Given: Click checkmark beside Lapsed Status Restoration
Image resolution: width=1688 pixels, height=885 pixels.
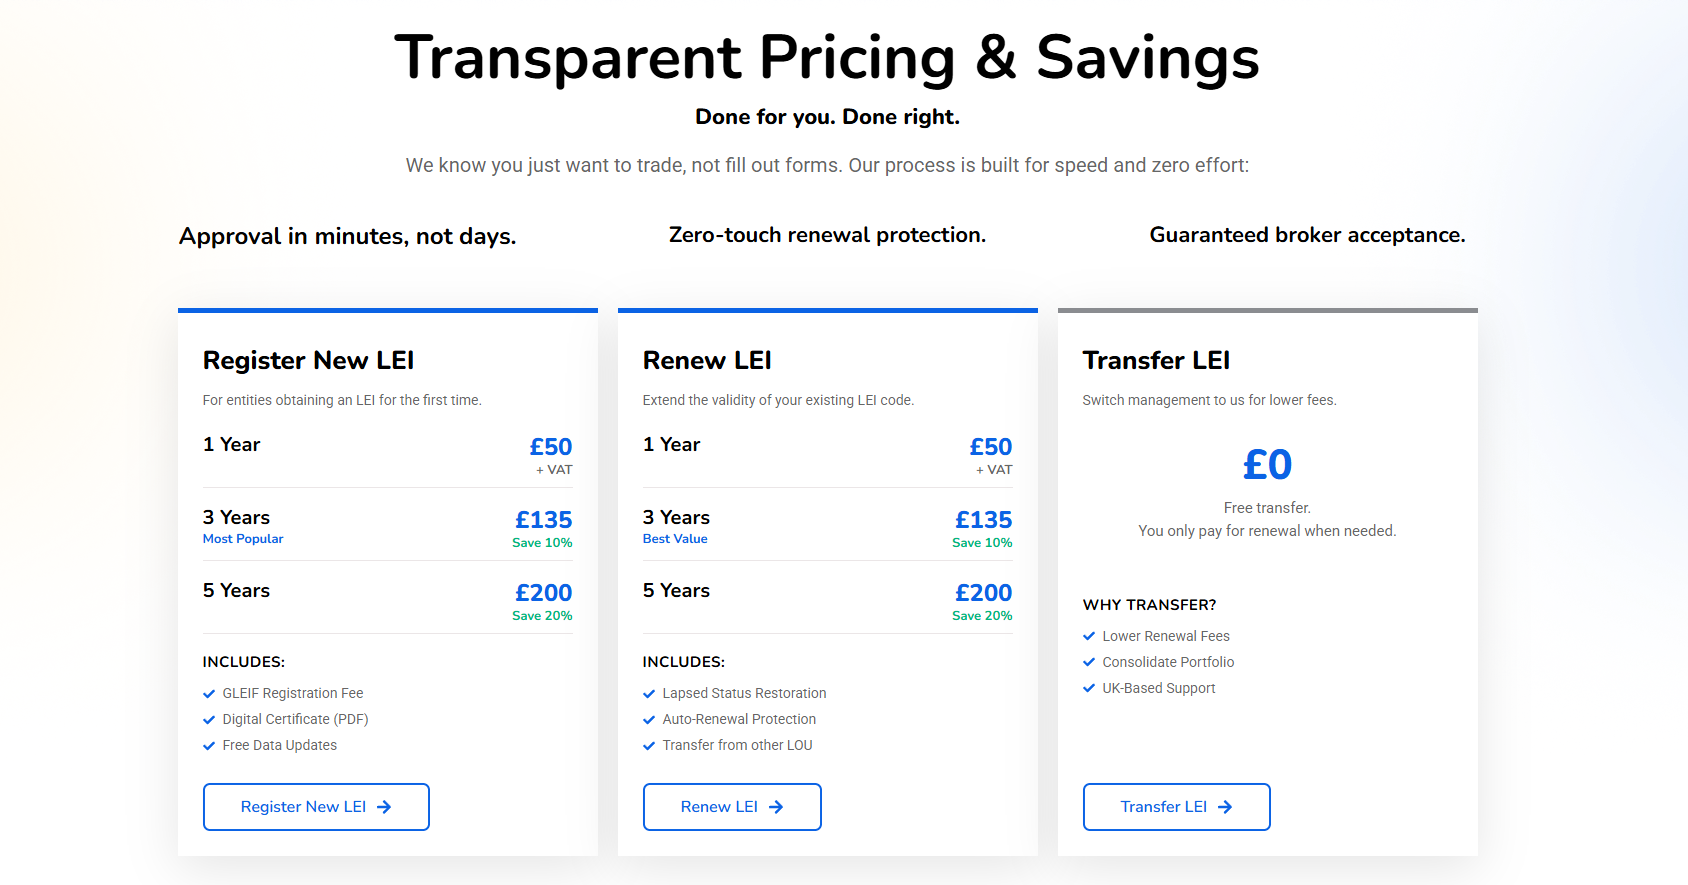Looking at the screenshot, I should [x=649, y=694].
